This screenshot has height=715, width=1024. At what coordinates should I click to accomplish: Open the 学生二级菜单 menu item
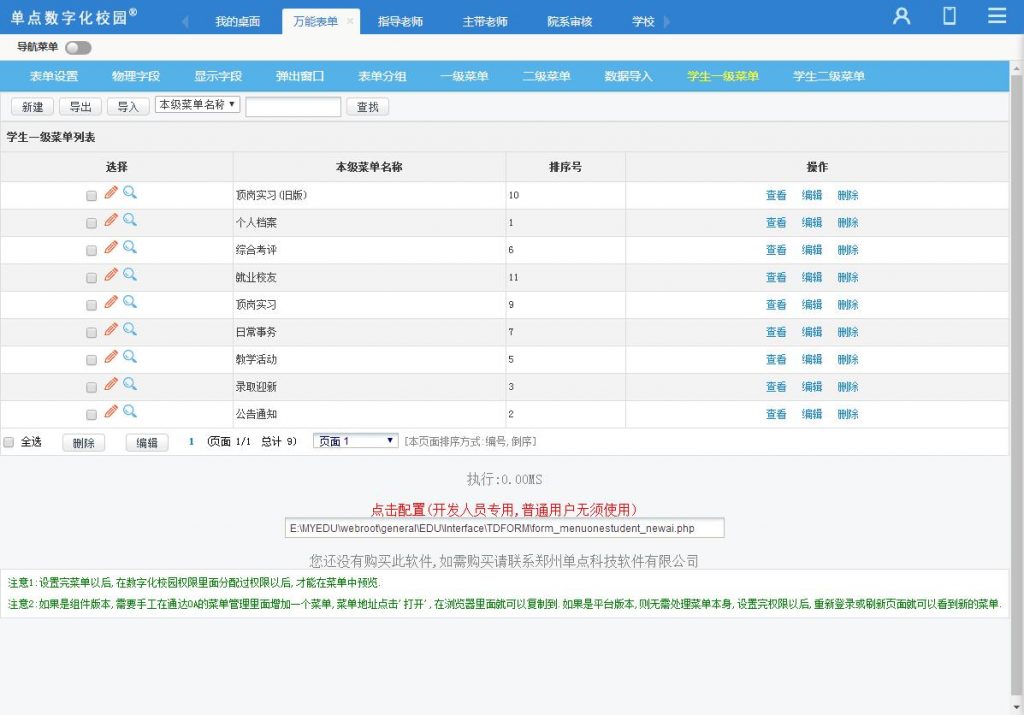(829, 76)
